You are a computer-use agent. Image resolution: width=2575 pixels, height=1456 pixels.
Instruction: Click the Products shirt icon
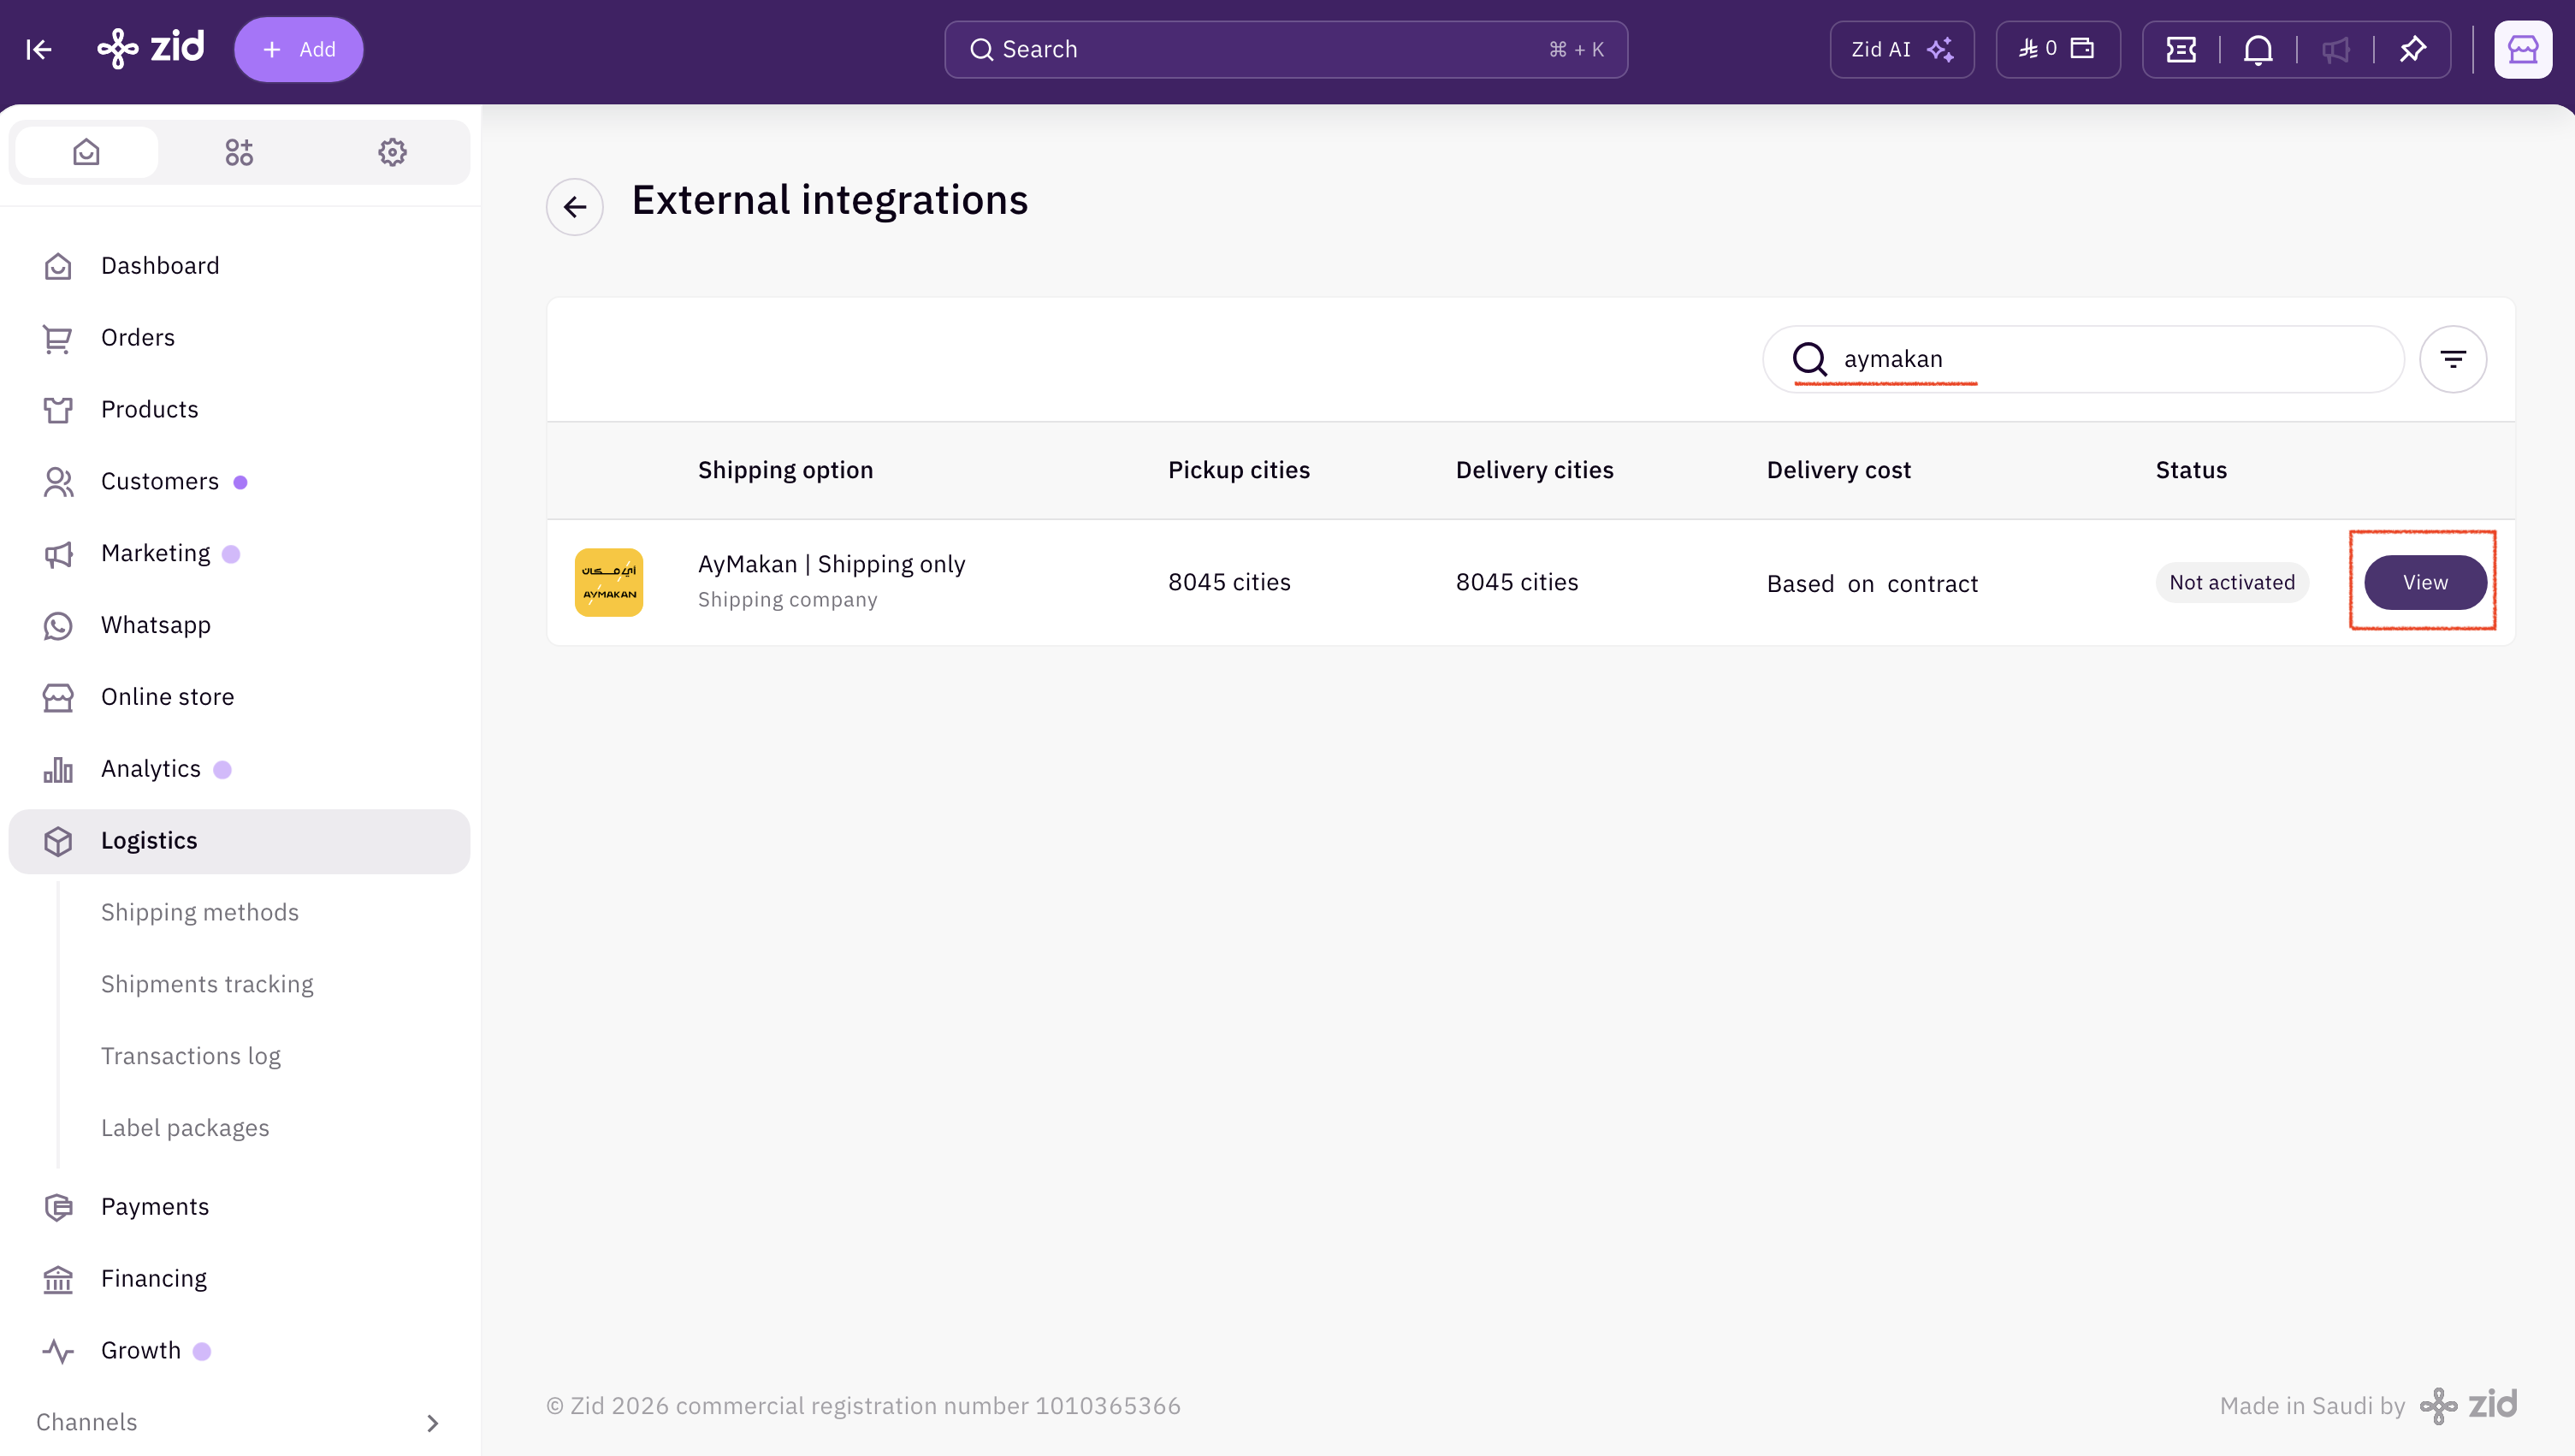(58, 410)
